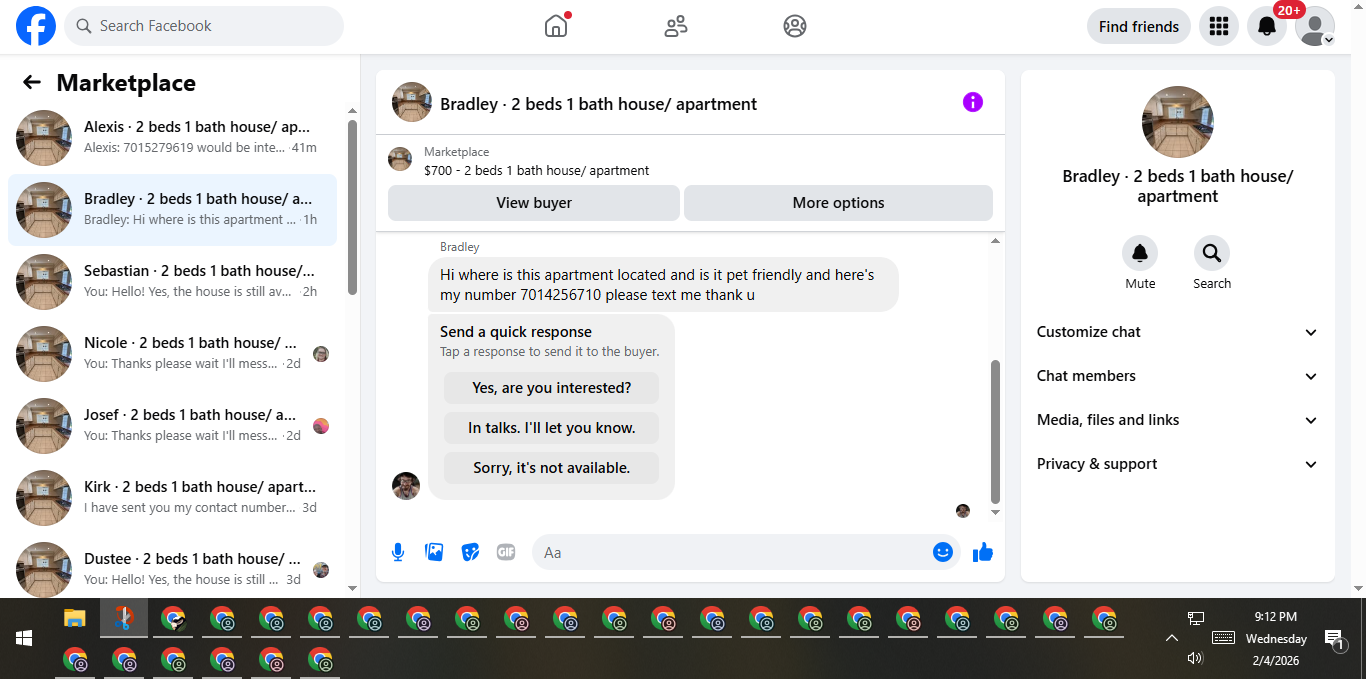1366x679 pixels.
Task: Send quick response "Sorry, it's not available."
Action: (x=551, y=468)
